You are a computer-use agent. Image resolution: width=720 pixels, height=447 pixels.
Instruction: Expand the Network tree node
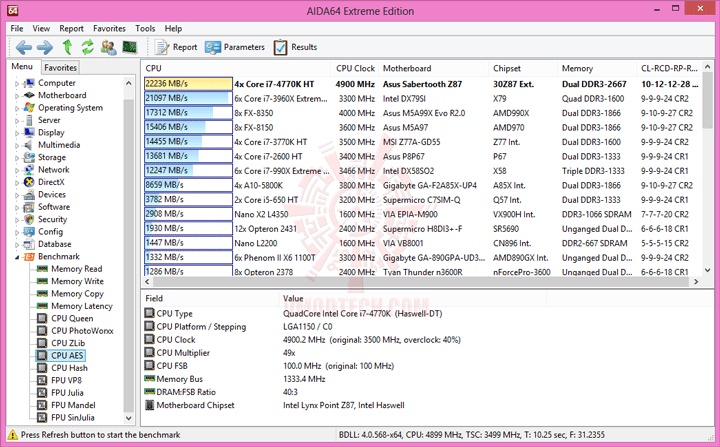click(x=17, y=170)
